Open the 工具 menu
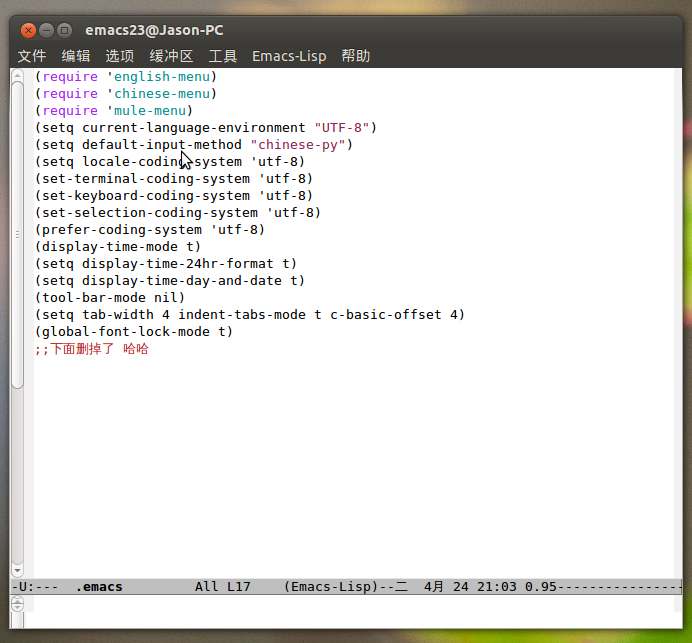692x643 pixels. [223, 56]
